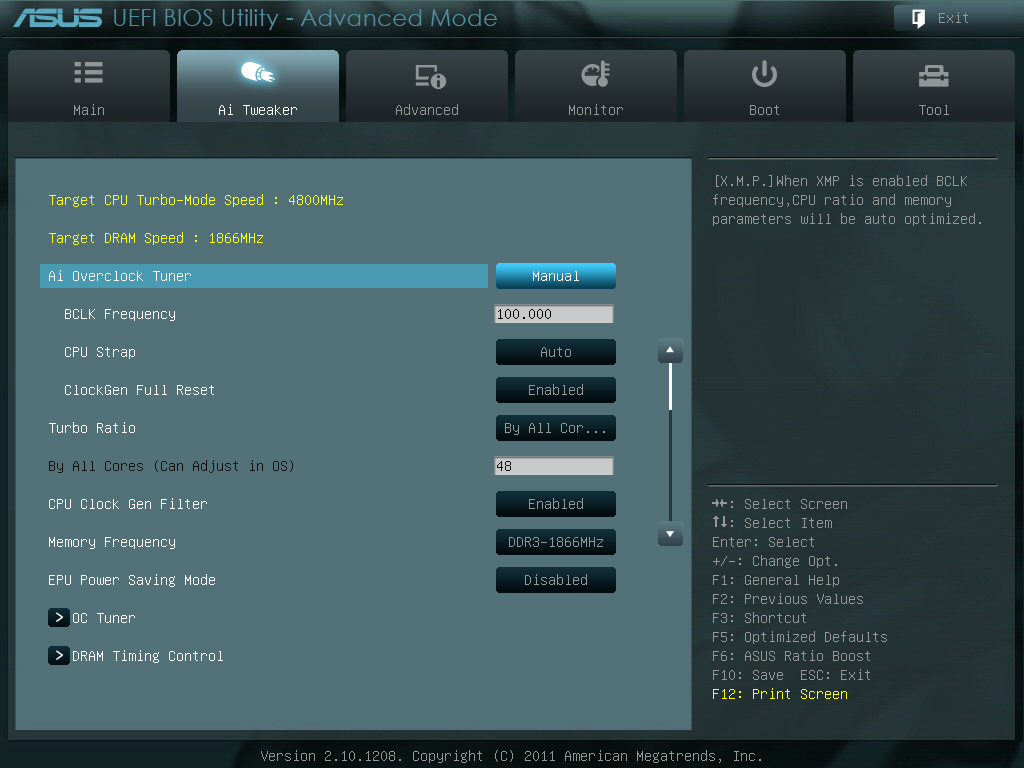Click the By All Cores value field
The height and width of the screenshot is (768, 1024).
click(x=554, y=466)
